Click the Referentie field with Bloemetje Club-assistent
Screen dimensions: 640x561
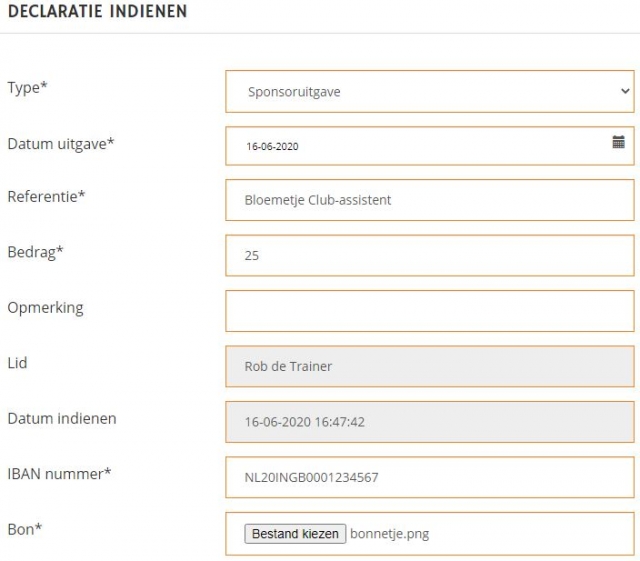[429, 200]
